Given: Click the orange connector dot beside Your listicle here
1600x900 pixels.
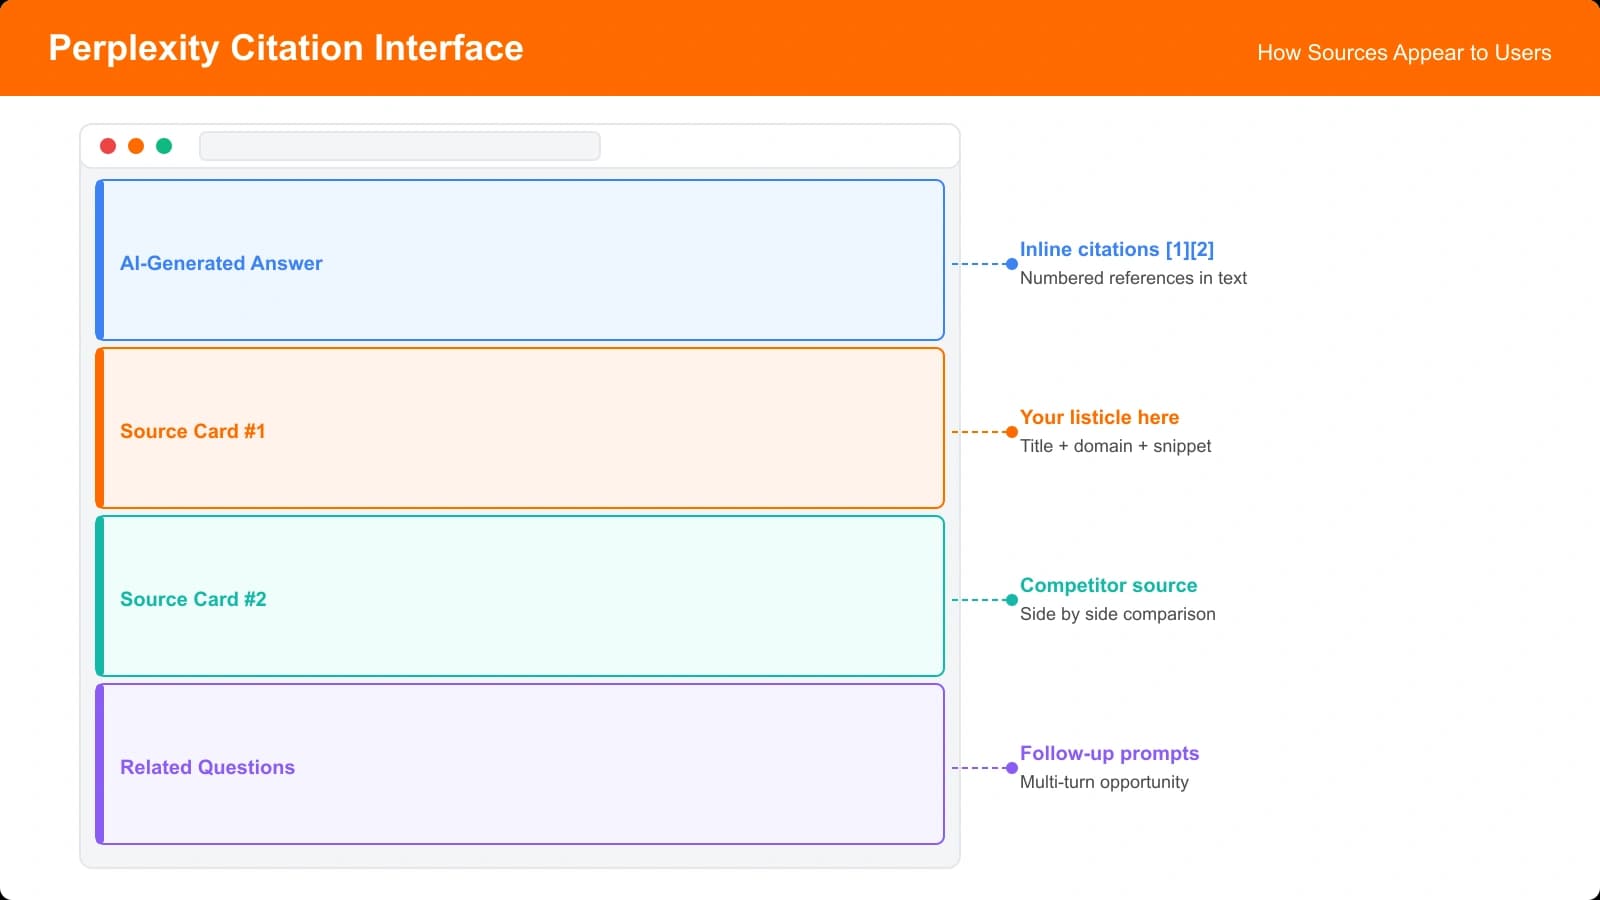Looking at the screenshot, I should pos(1010,433).
